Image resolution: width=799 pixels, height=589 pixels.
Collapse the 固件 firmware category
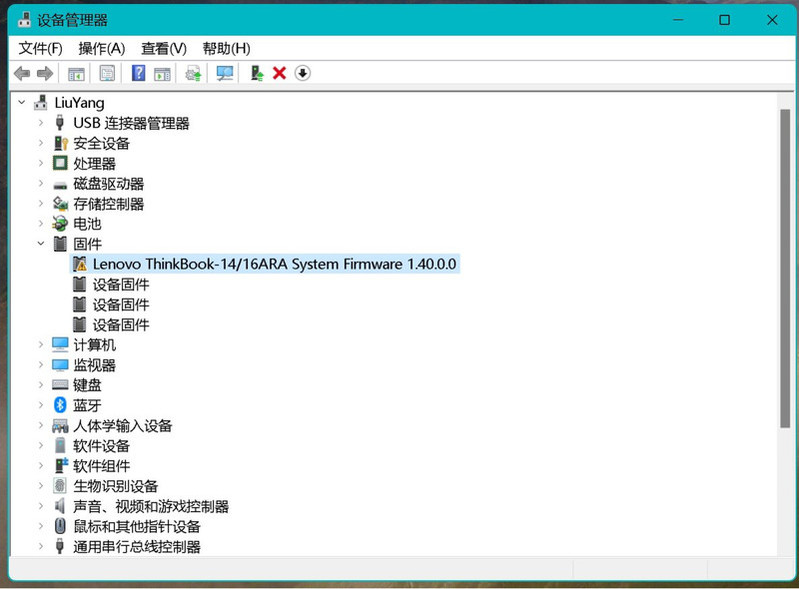pyautogui.click(x=41, y=244)
